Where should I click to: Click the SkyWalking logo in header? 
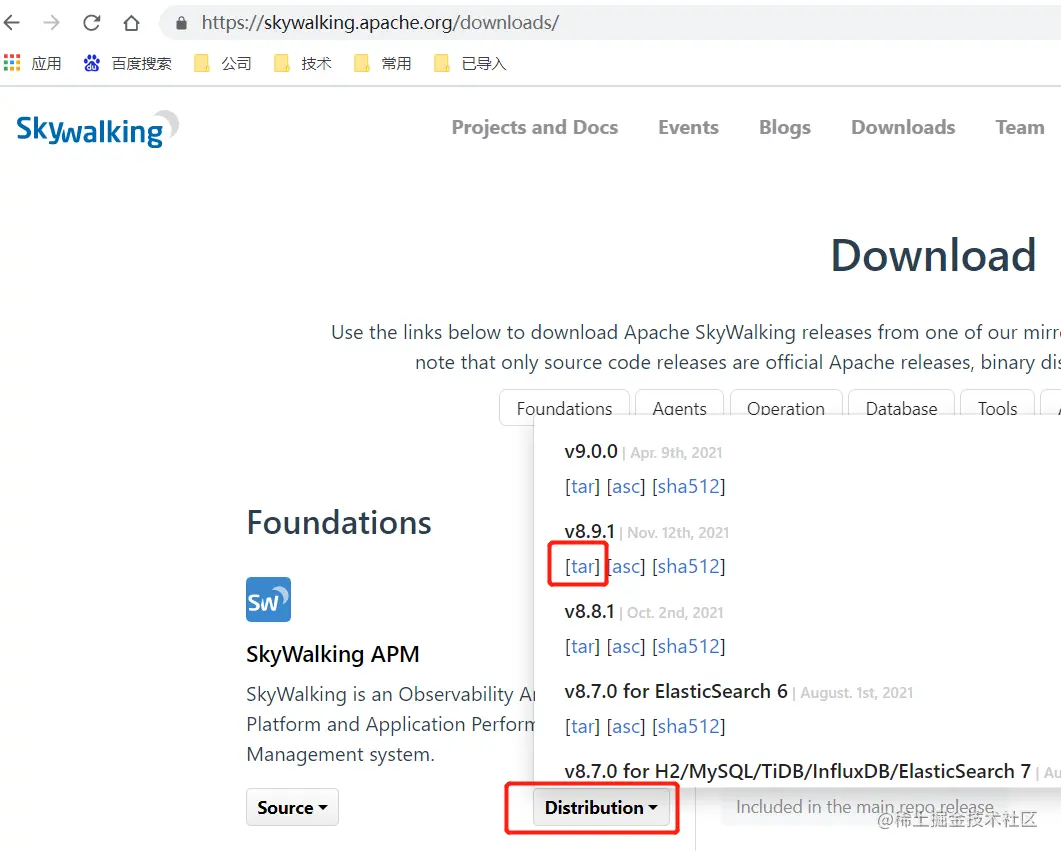(x=97, y=129)
